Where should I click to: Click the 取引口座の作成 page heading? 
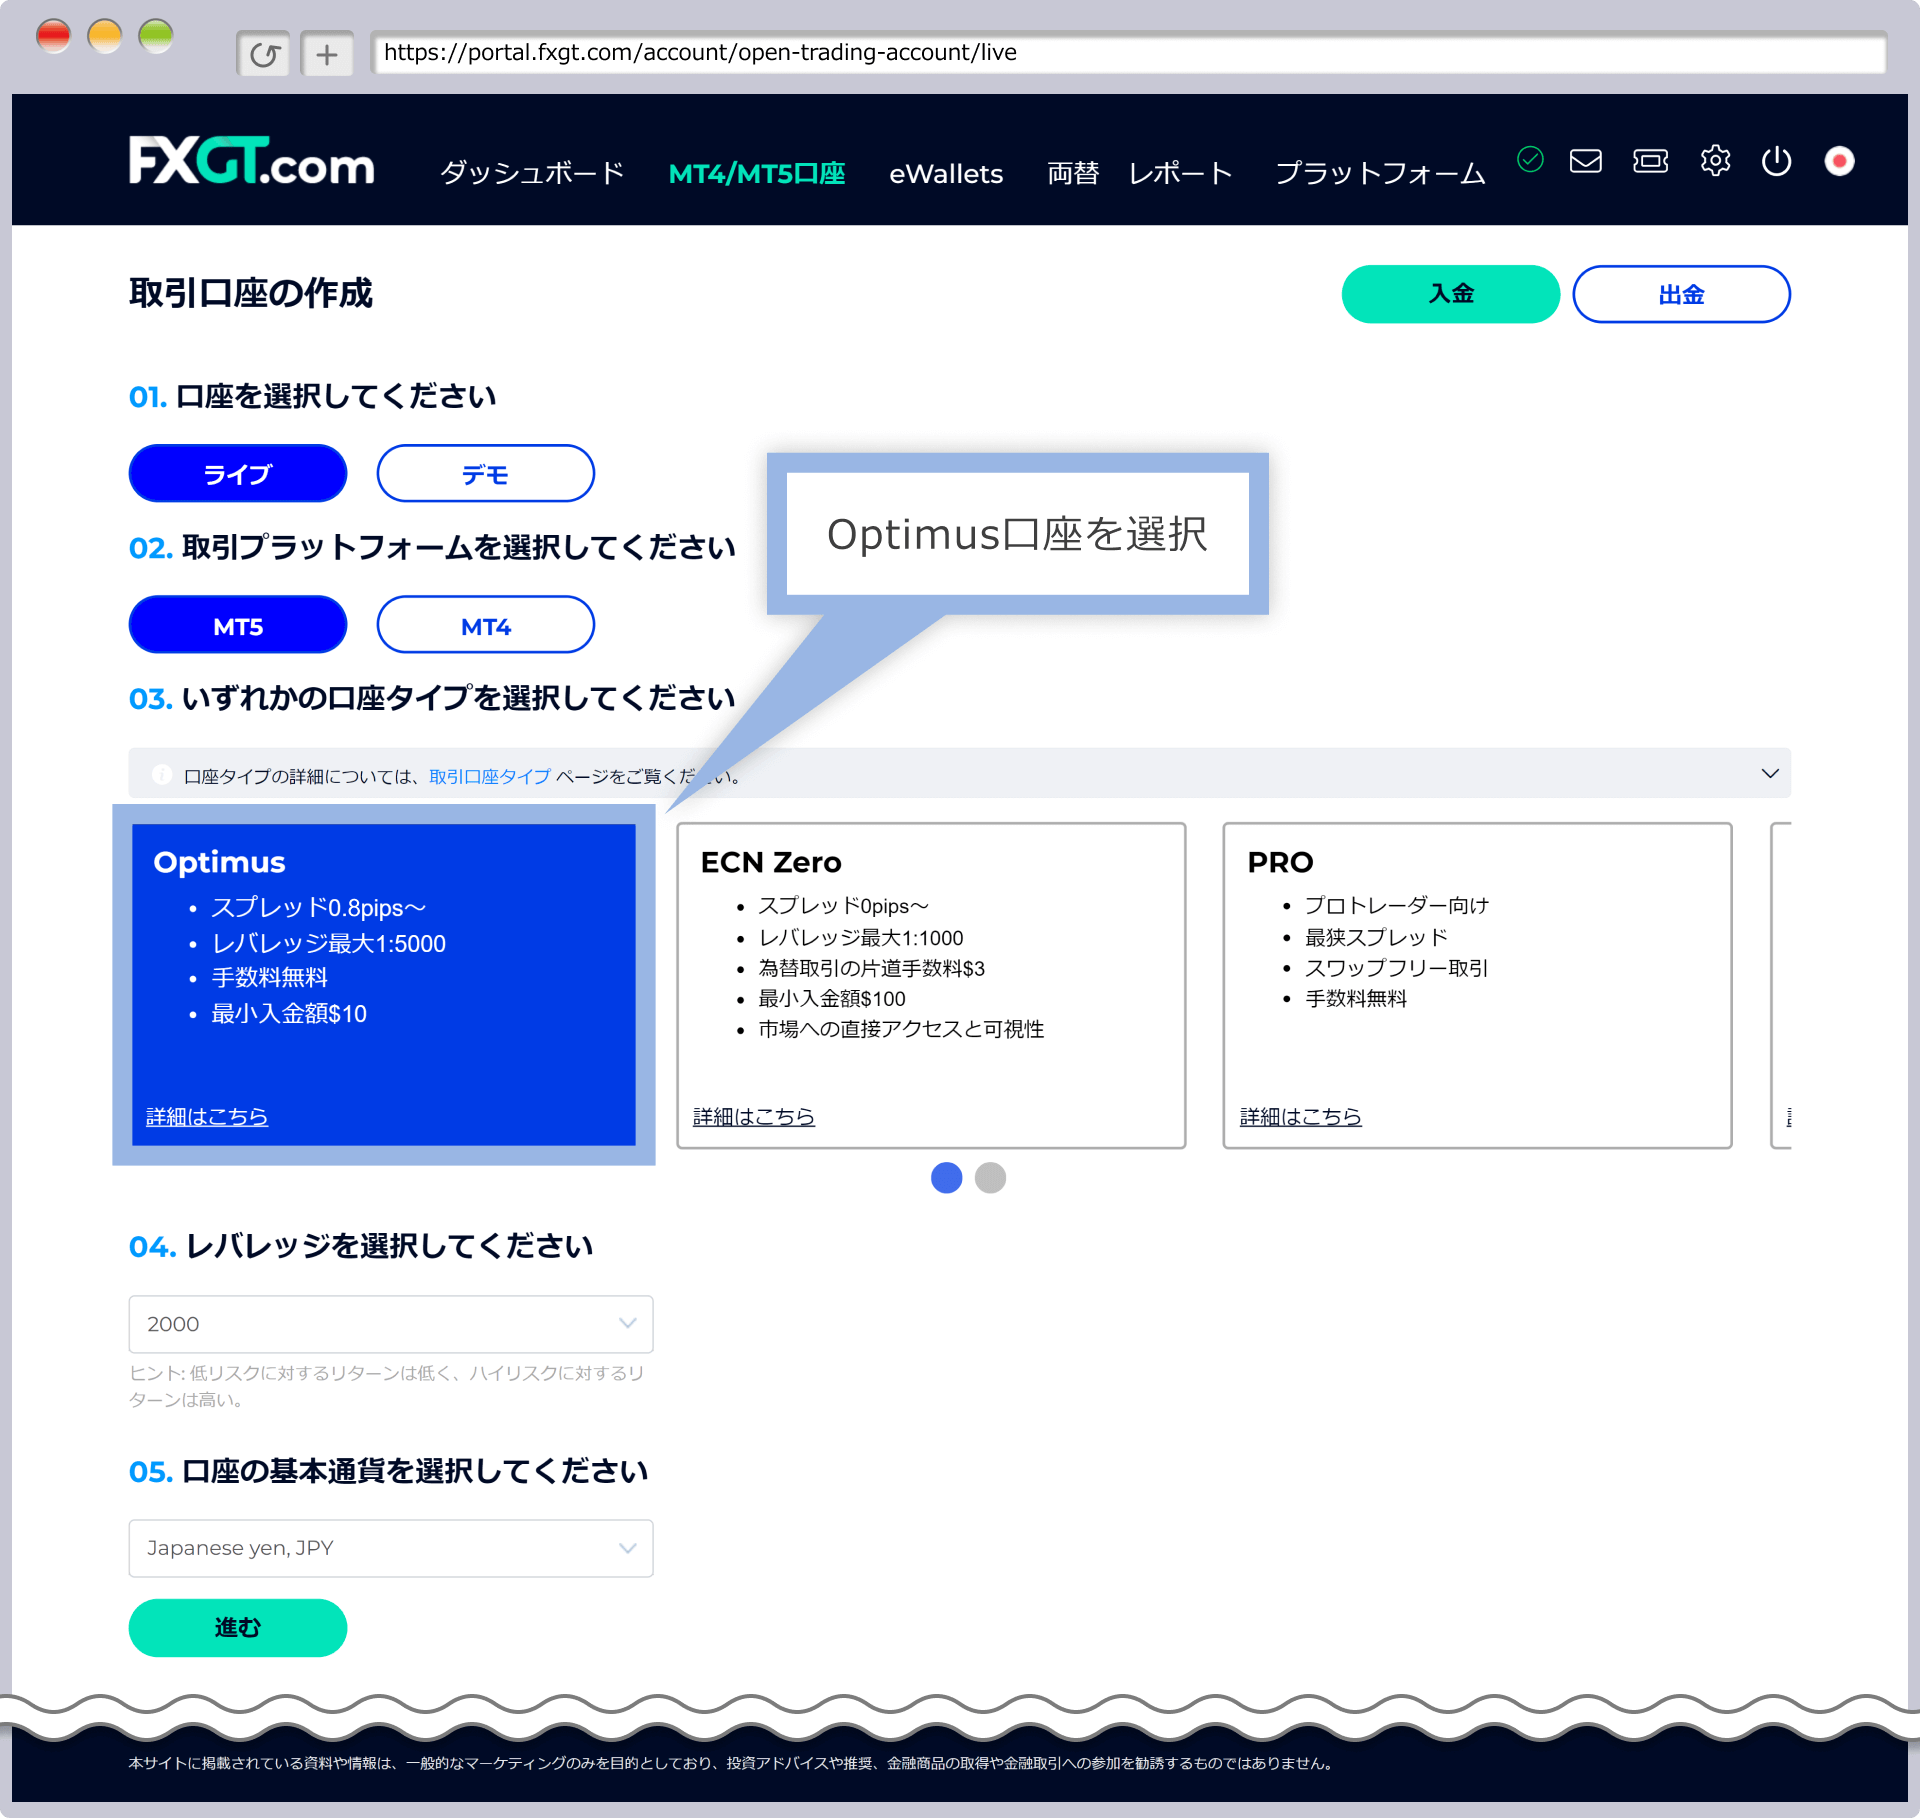tap(251, 293)
